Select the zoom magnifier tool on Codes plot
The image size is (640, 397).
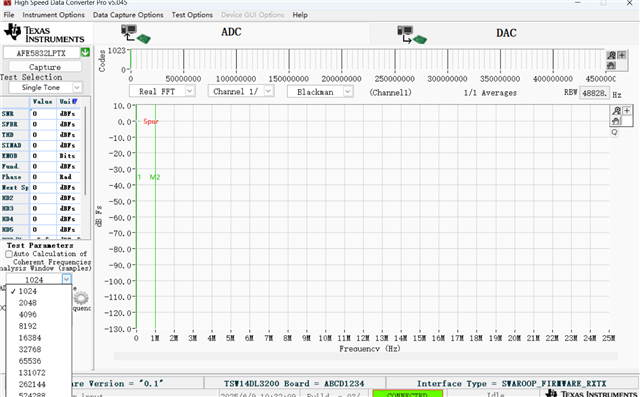pyautogui.click(x=611, y=55)
